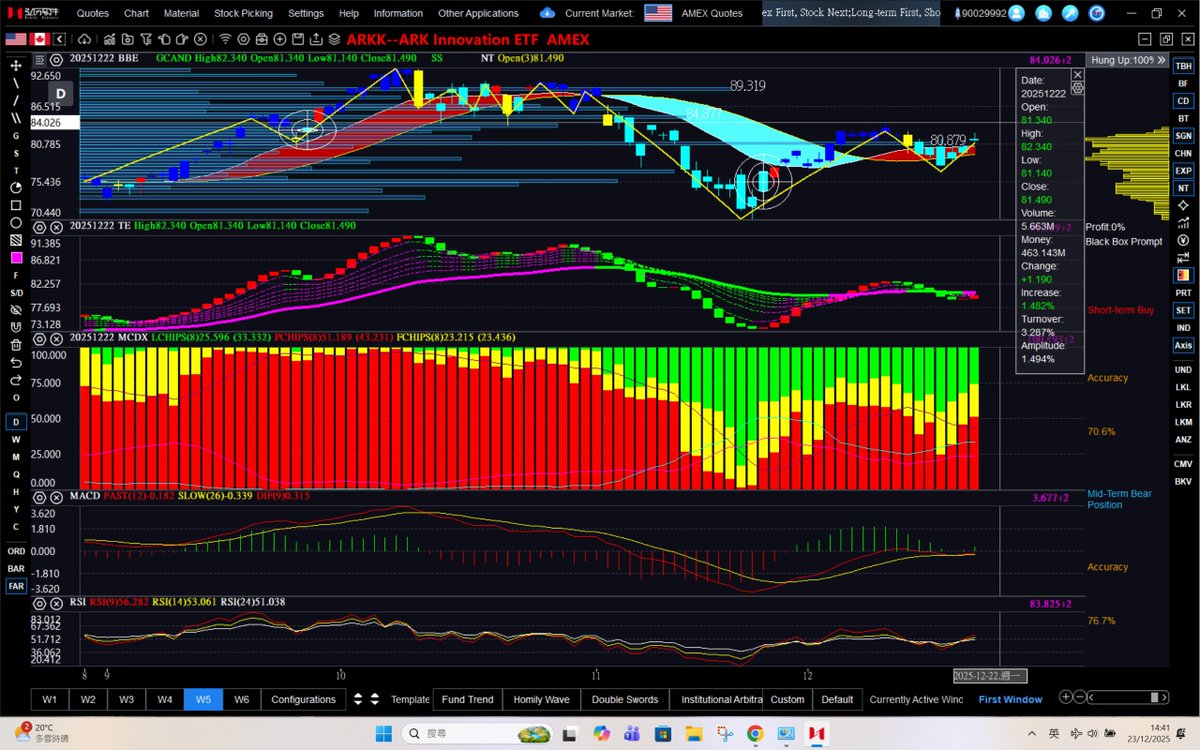
Task: Collapse the toolbar with the left arrow
Action: click(x=60, y=40)
